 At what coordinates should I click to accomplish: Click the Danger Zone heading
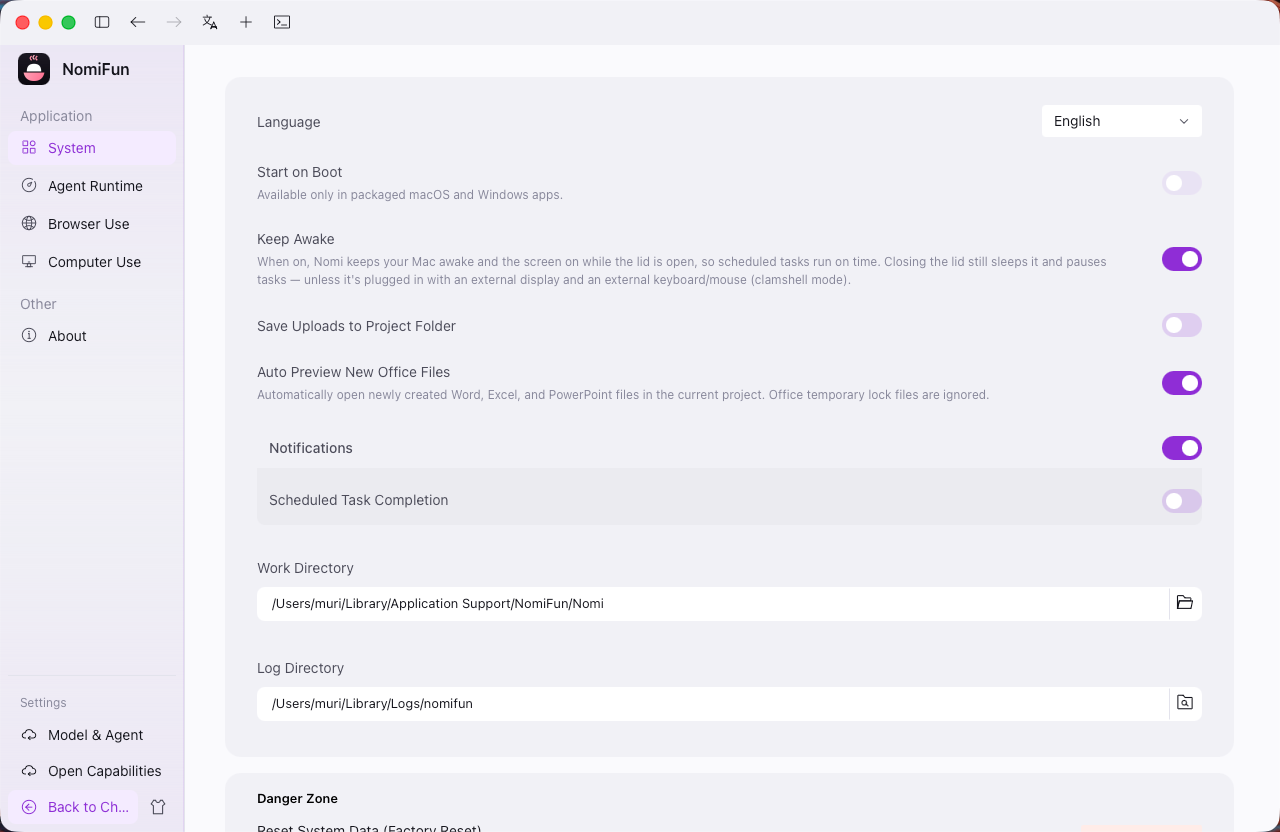[297, 798]
